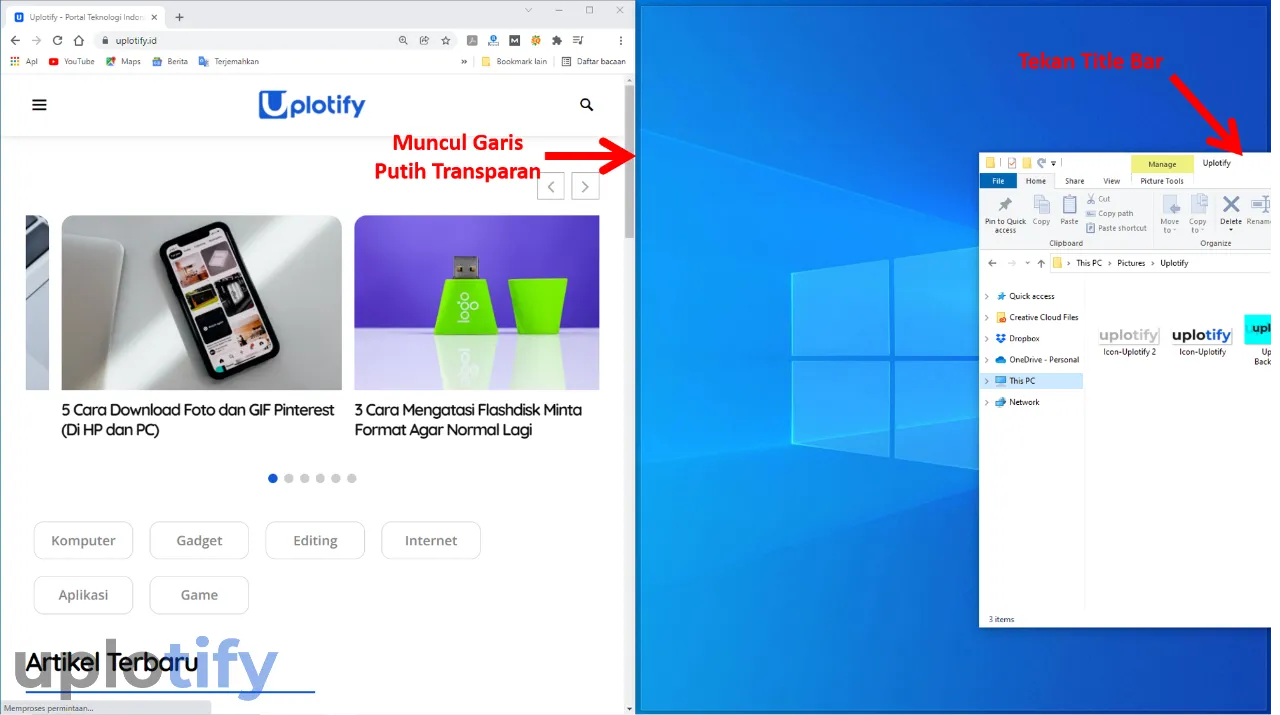Open the Gadget category button
Viewport: 1280px width, 715px height.
[199, 541]
